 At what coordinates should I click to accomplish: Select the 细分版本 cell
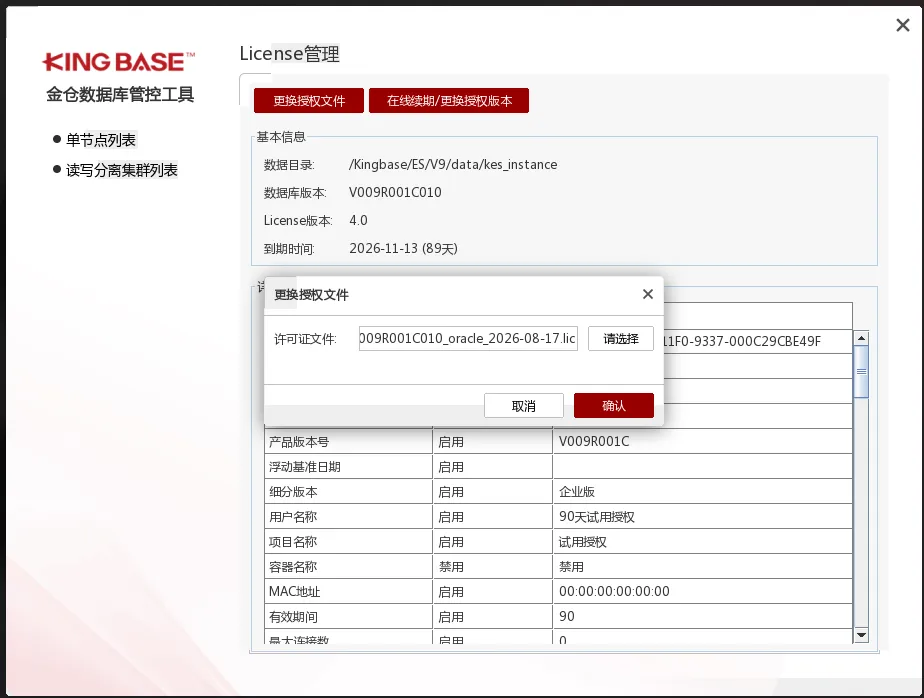point(348,491)
